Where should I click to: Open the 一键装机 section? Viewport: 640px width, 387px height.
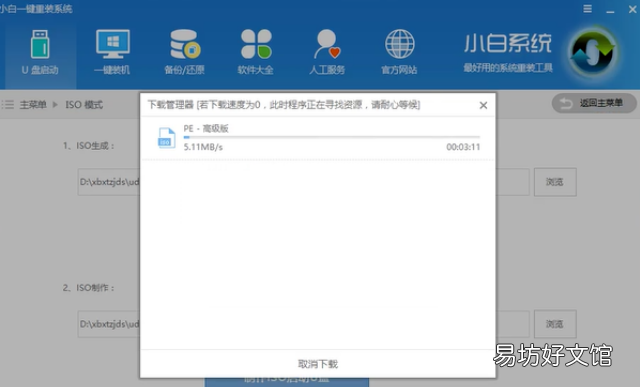coord(112,52)
